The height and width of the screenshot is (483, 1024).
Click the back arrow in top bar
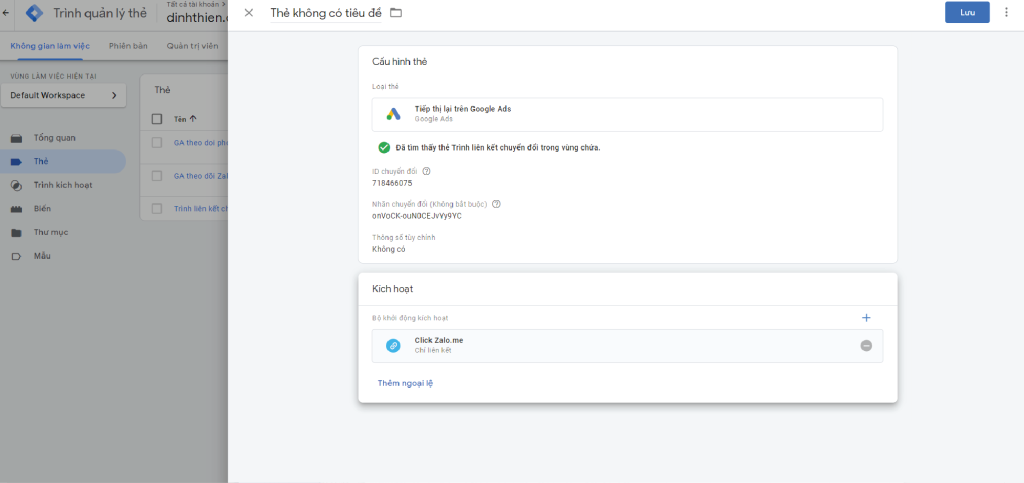(x=7, y=13)
